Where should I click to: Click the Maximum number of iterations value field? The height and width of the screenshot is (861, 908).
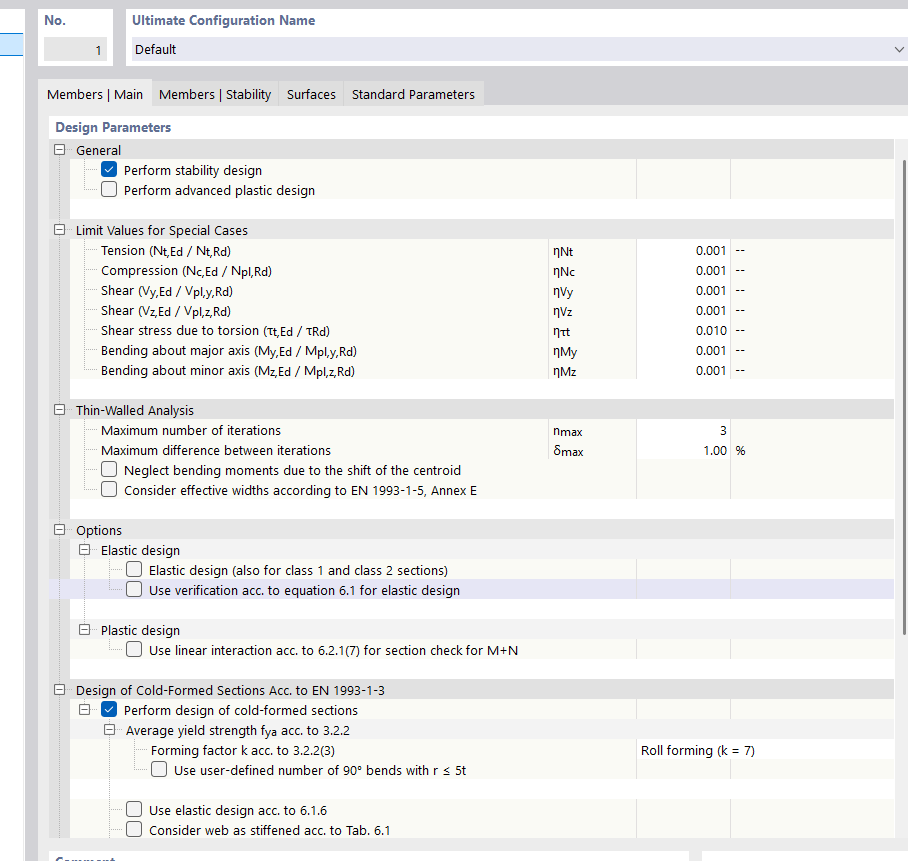point(683,430)
